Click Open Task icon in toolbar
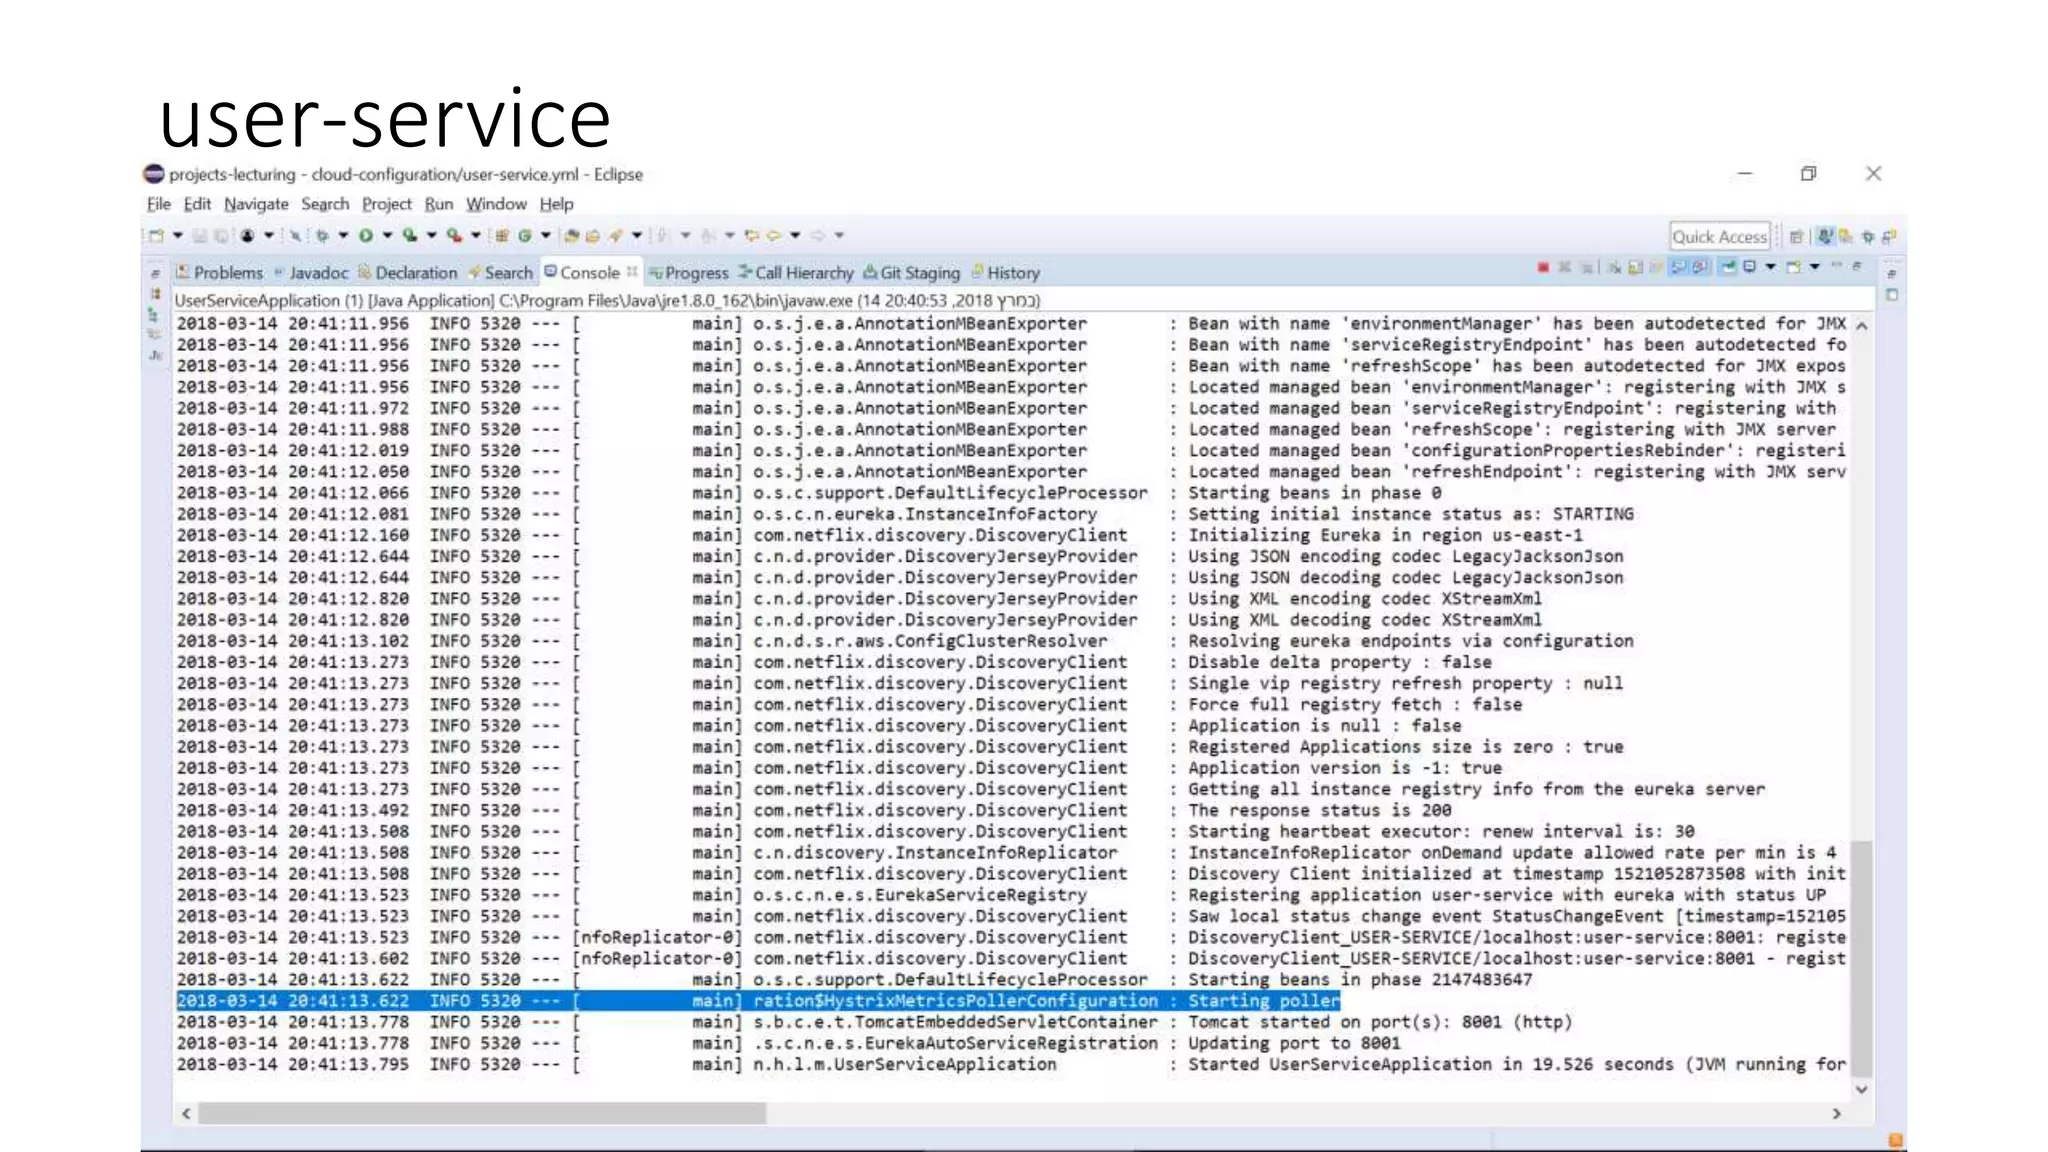The image size is (2048, 1152). point(593,235)
